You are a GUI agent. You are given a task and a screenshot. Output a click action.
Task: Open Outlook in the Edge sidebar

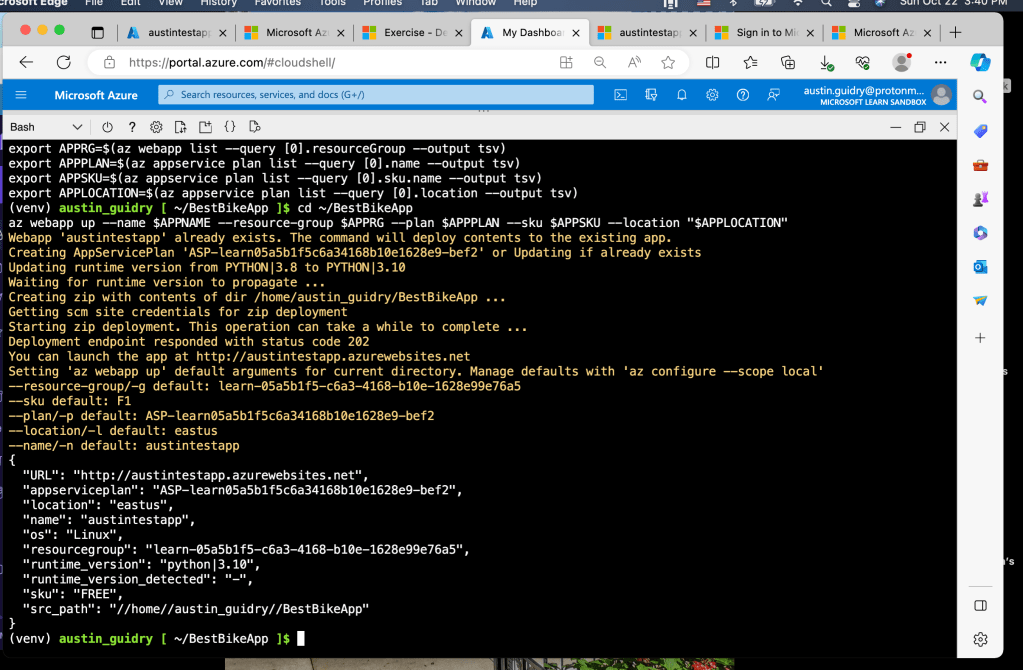click(x=980, y=267)
